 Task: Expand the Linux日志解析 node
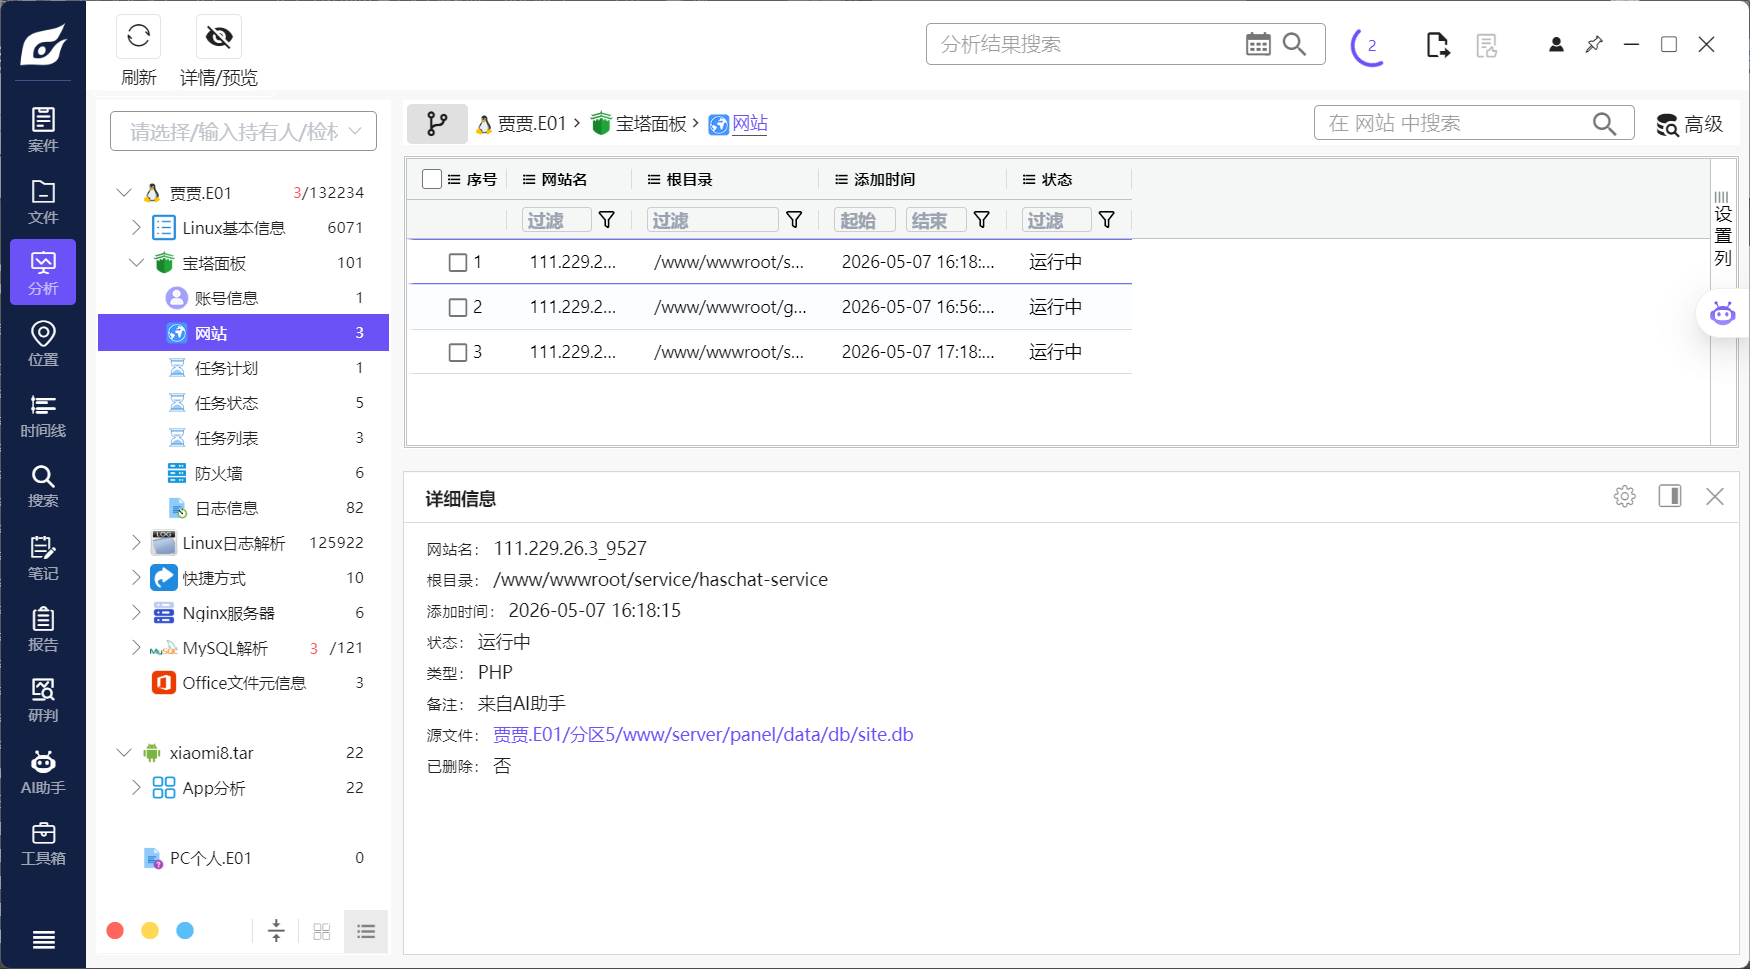(136, 543)
